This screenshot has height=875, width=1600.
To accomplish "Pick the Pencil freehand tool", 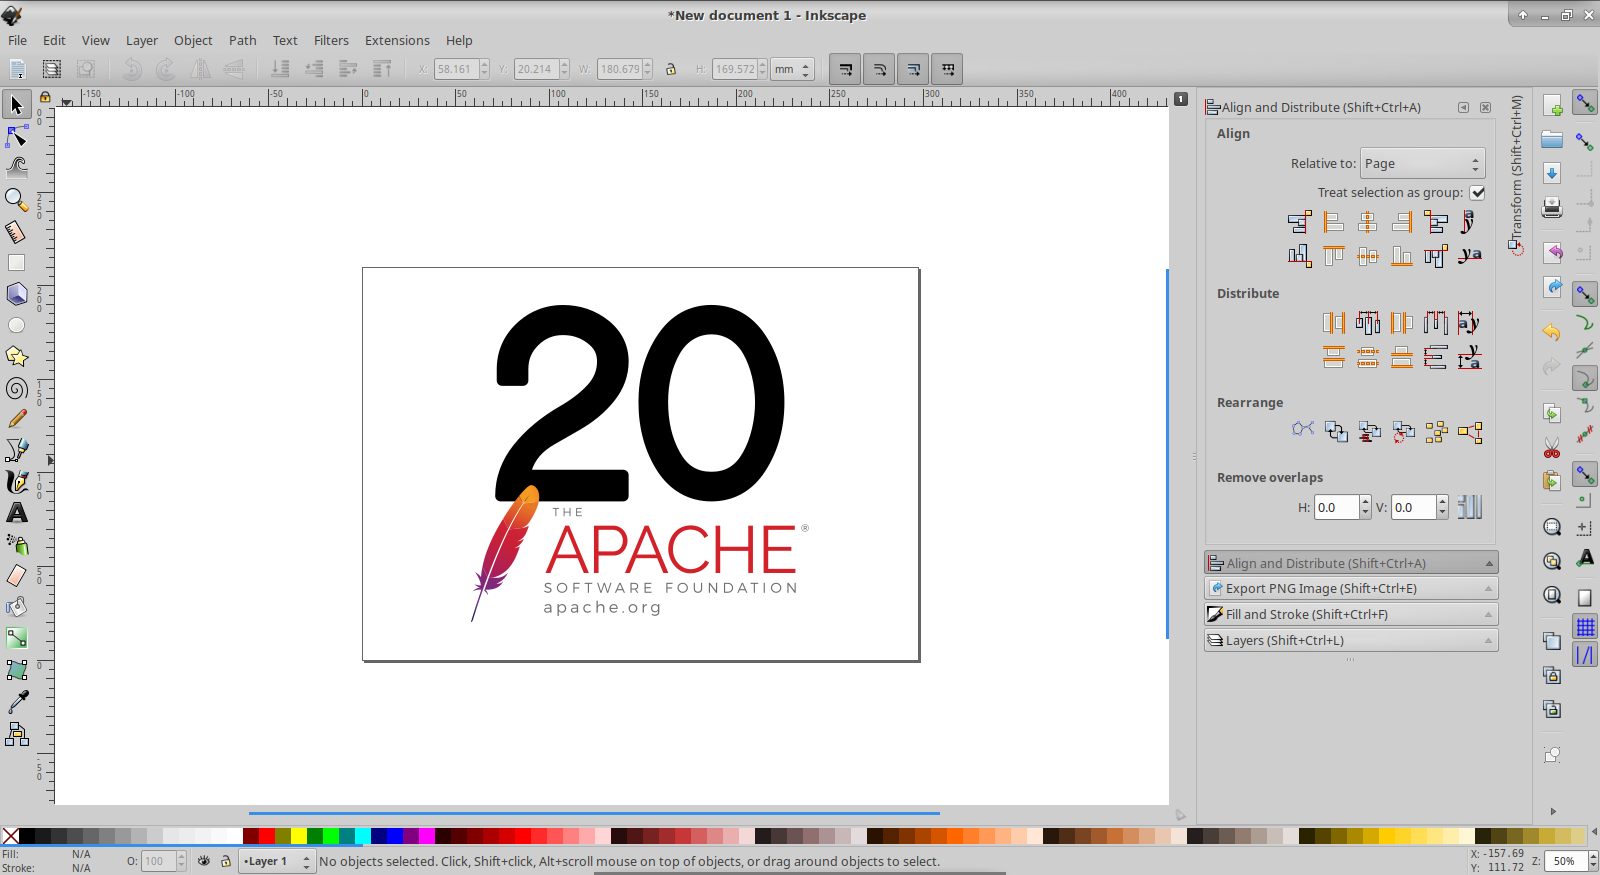I will [x=17, y=419].
